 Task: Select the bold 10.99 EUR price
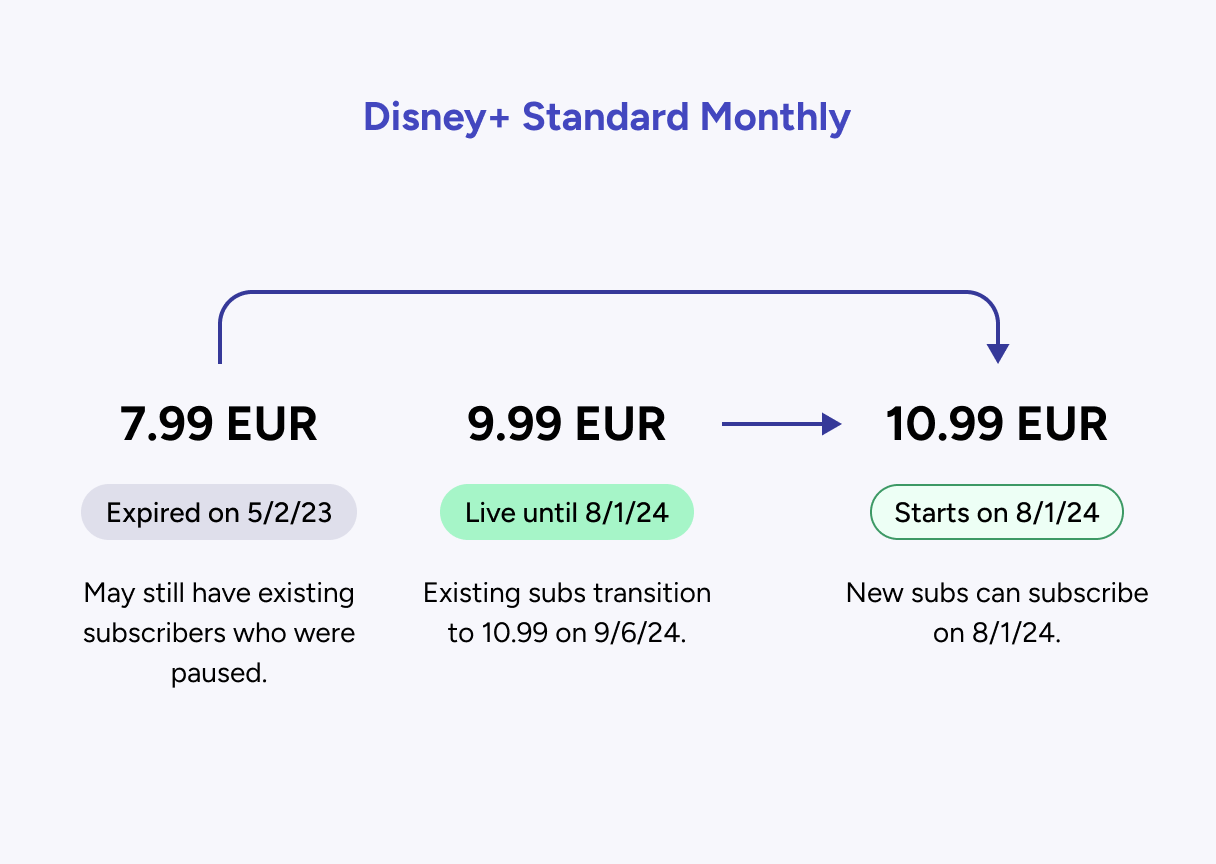997,425
